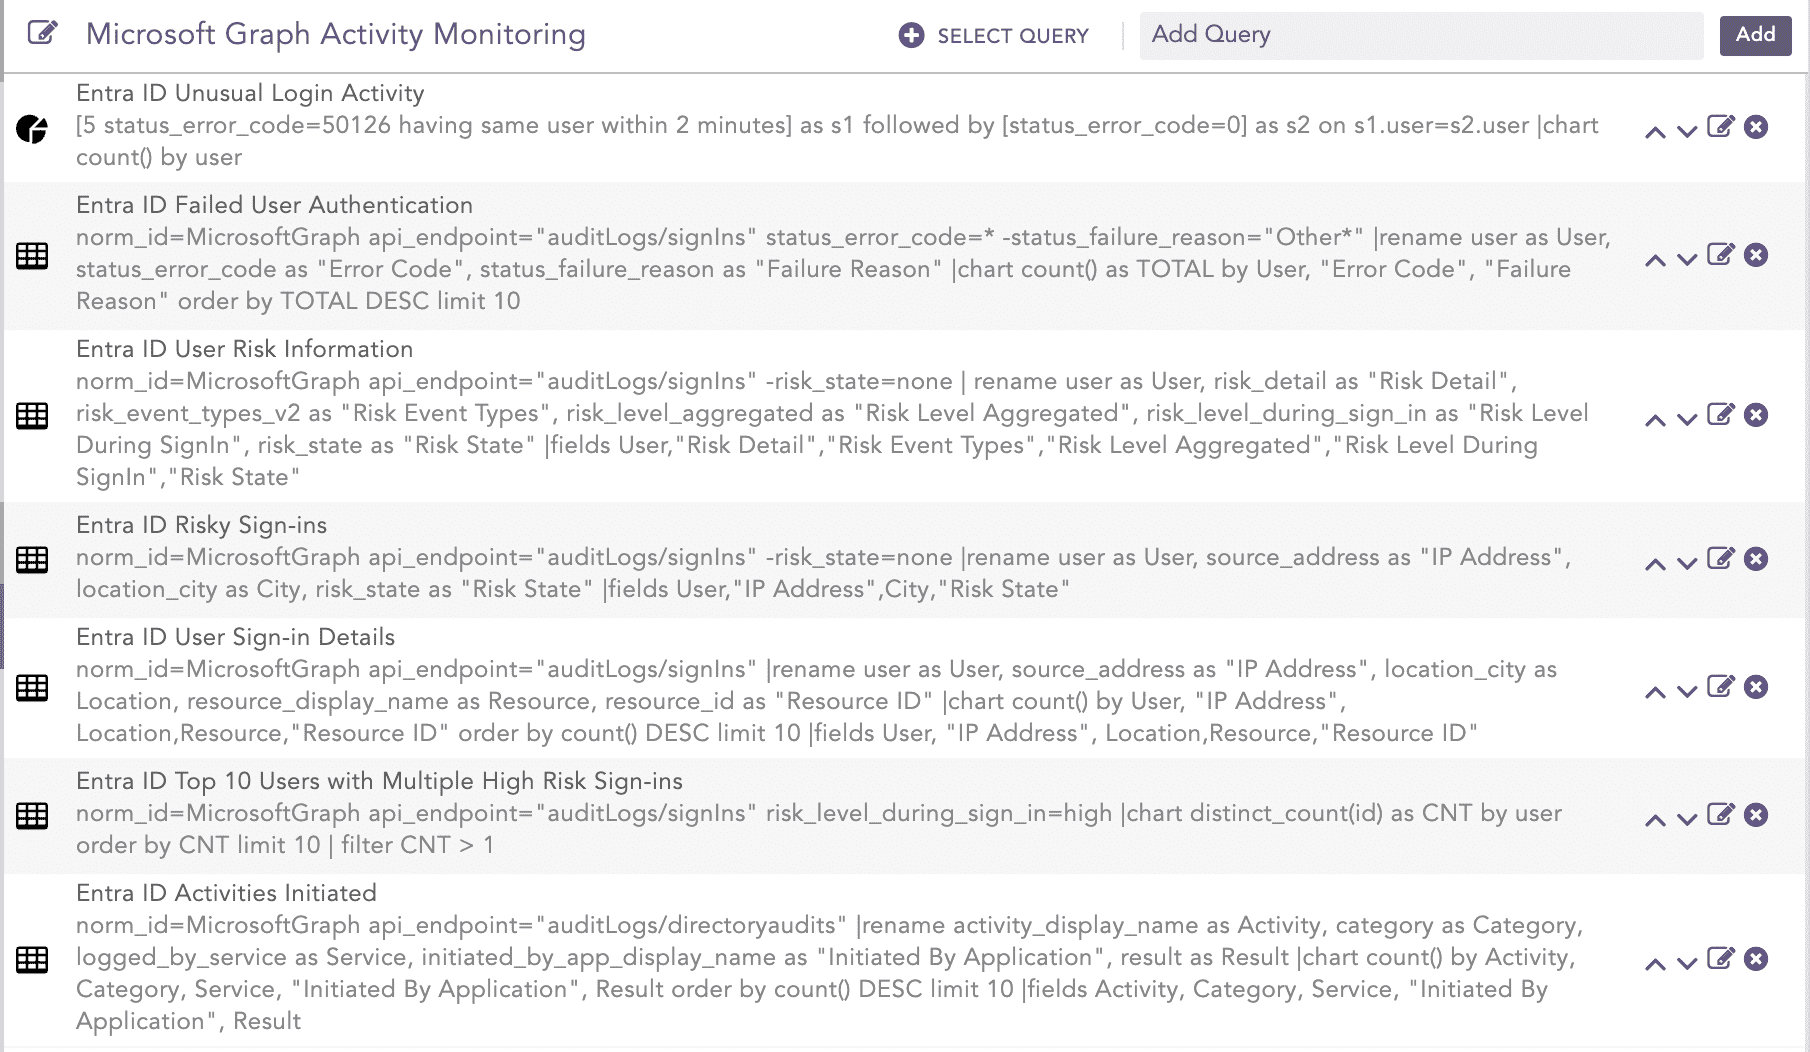Click the table icon for Top 10 Users High Risk Sign-ins

pyautogui.click(x=32, y=816)
